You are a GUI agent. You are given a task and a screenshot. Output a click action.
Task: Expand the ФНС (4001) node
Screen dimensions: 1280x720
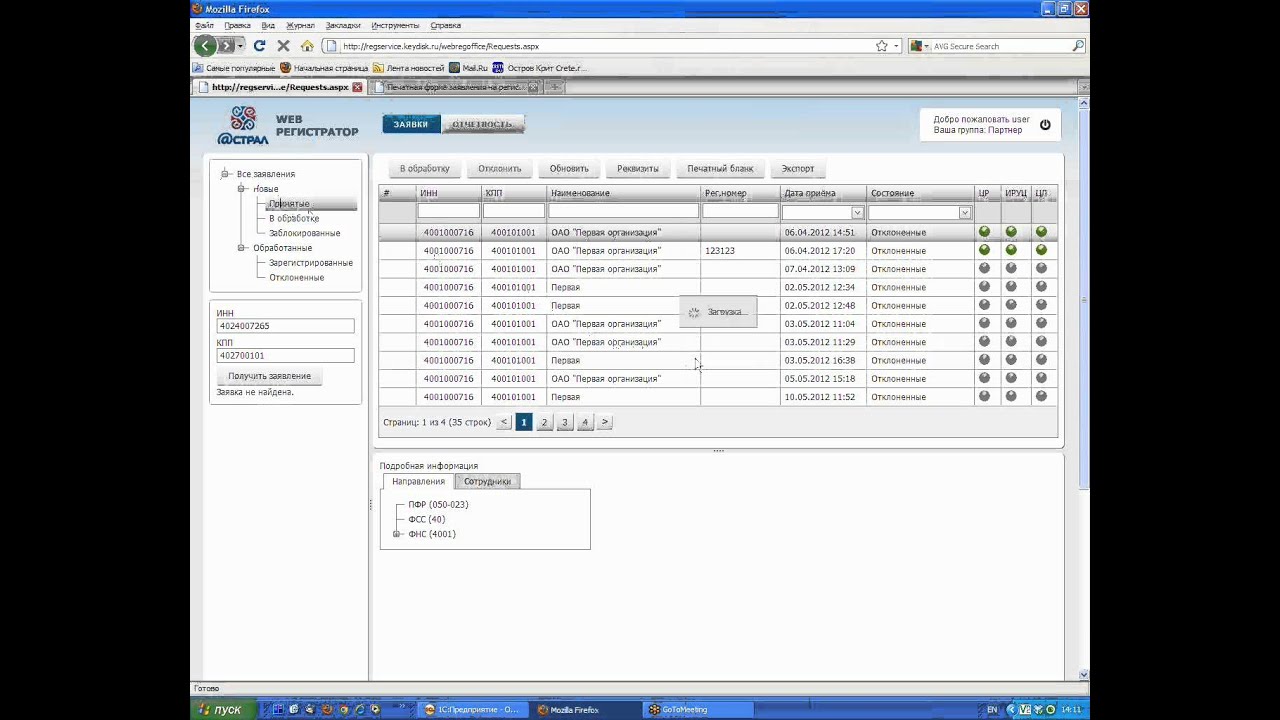(397, 534)
